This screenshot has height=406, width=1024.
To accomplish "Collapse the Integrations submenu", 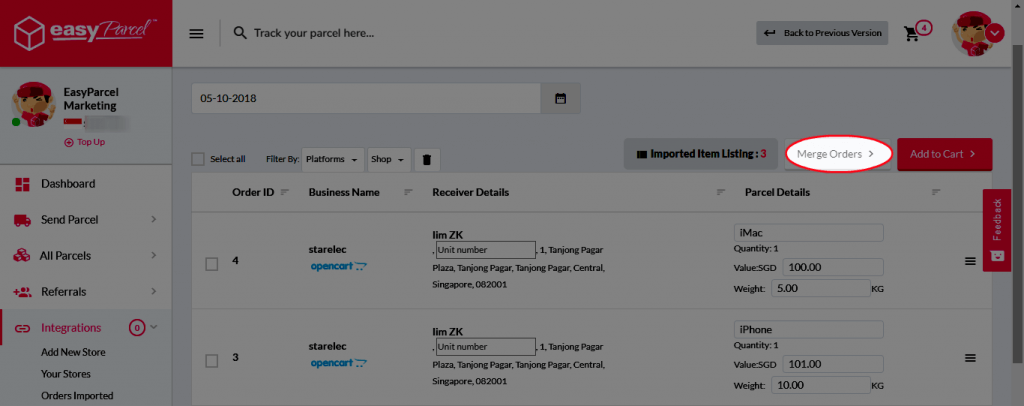I will coord(154,327).
